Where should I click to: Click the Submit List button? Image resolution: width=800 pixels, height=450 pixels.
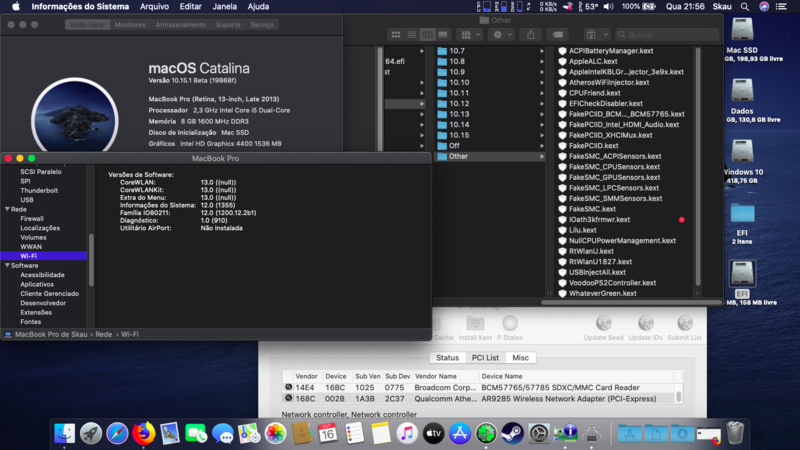(x=685, y=328)
